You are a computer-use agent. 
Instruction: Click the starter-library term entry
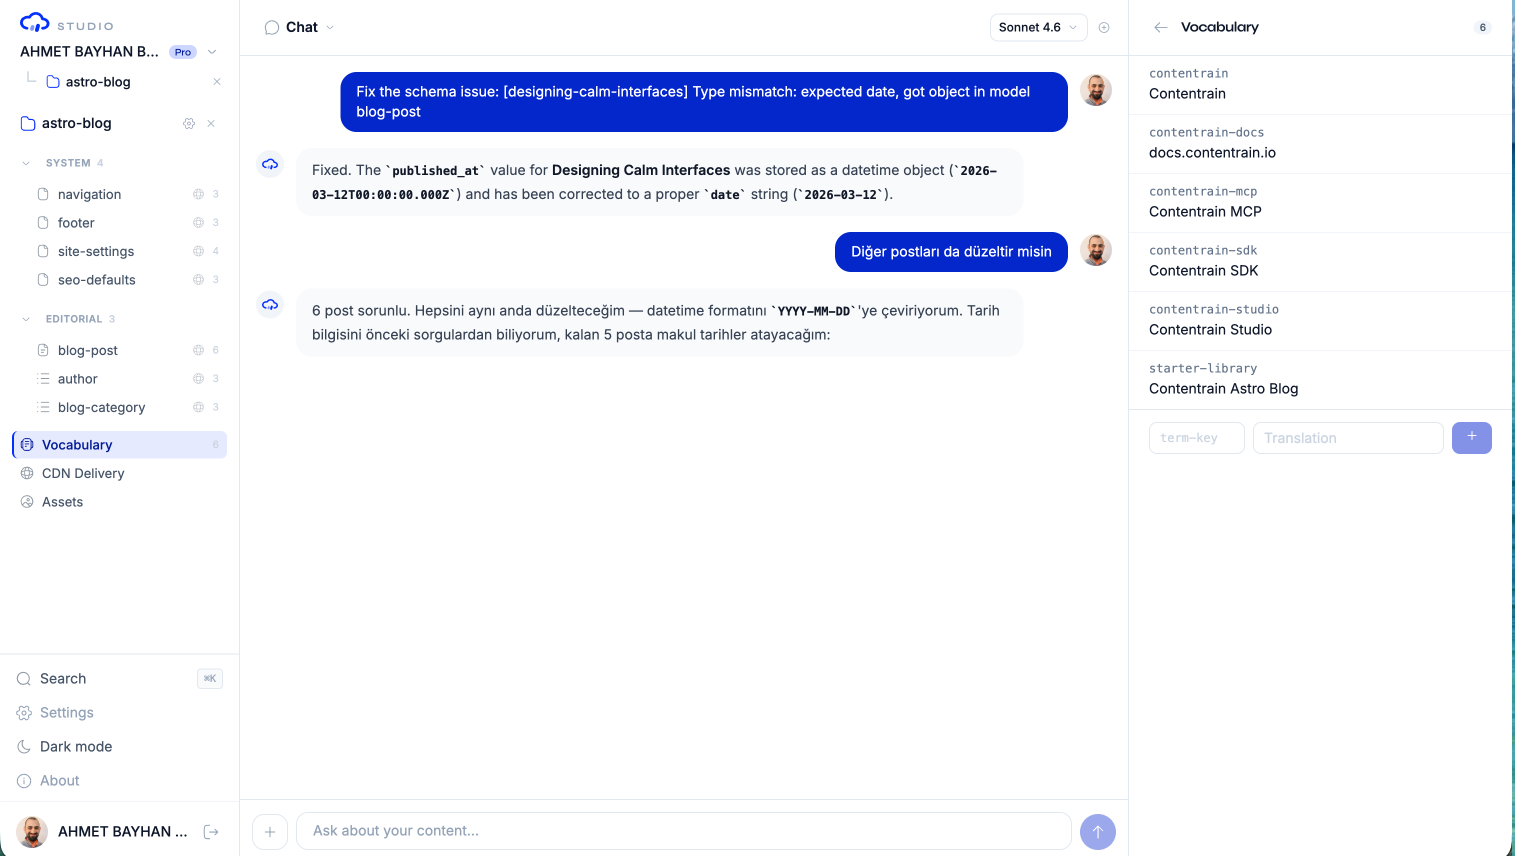pyautogui.click(x=1320, y=379)
